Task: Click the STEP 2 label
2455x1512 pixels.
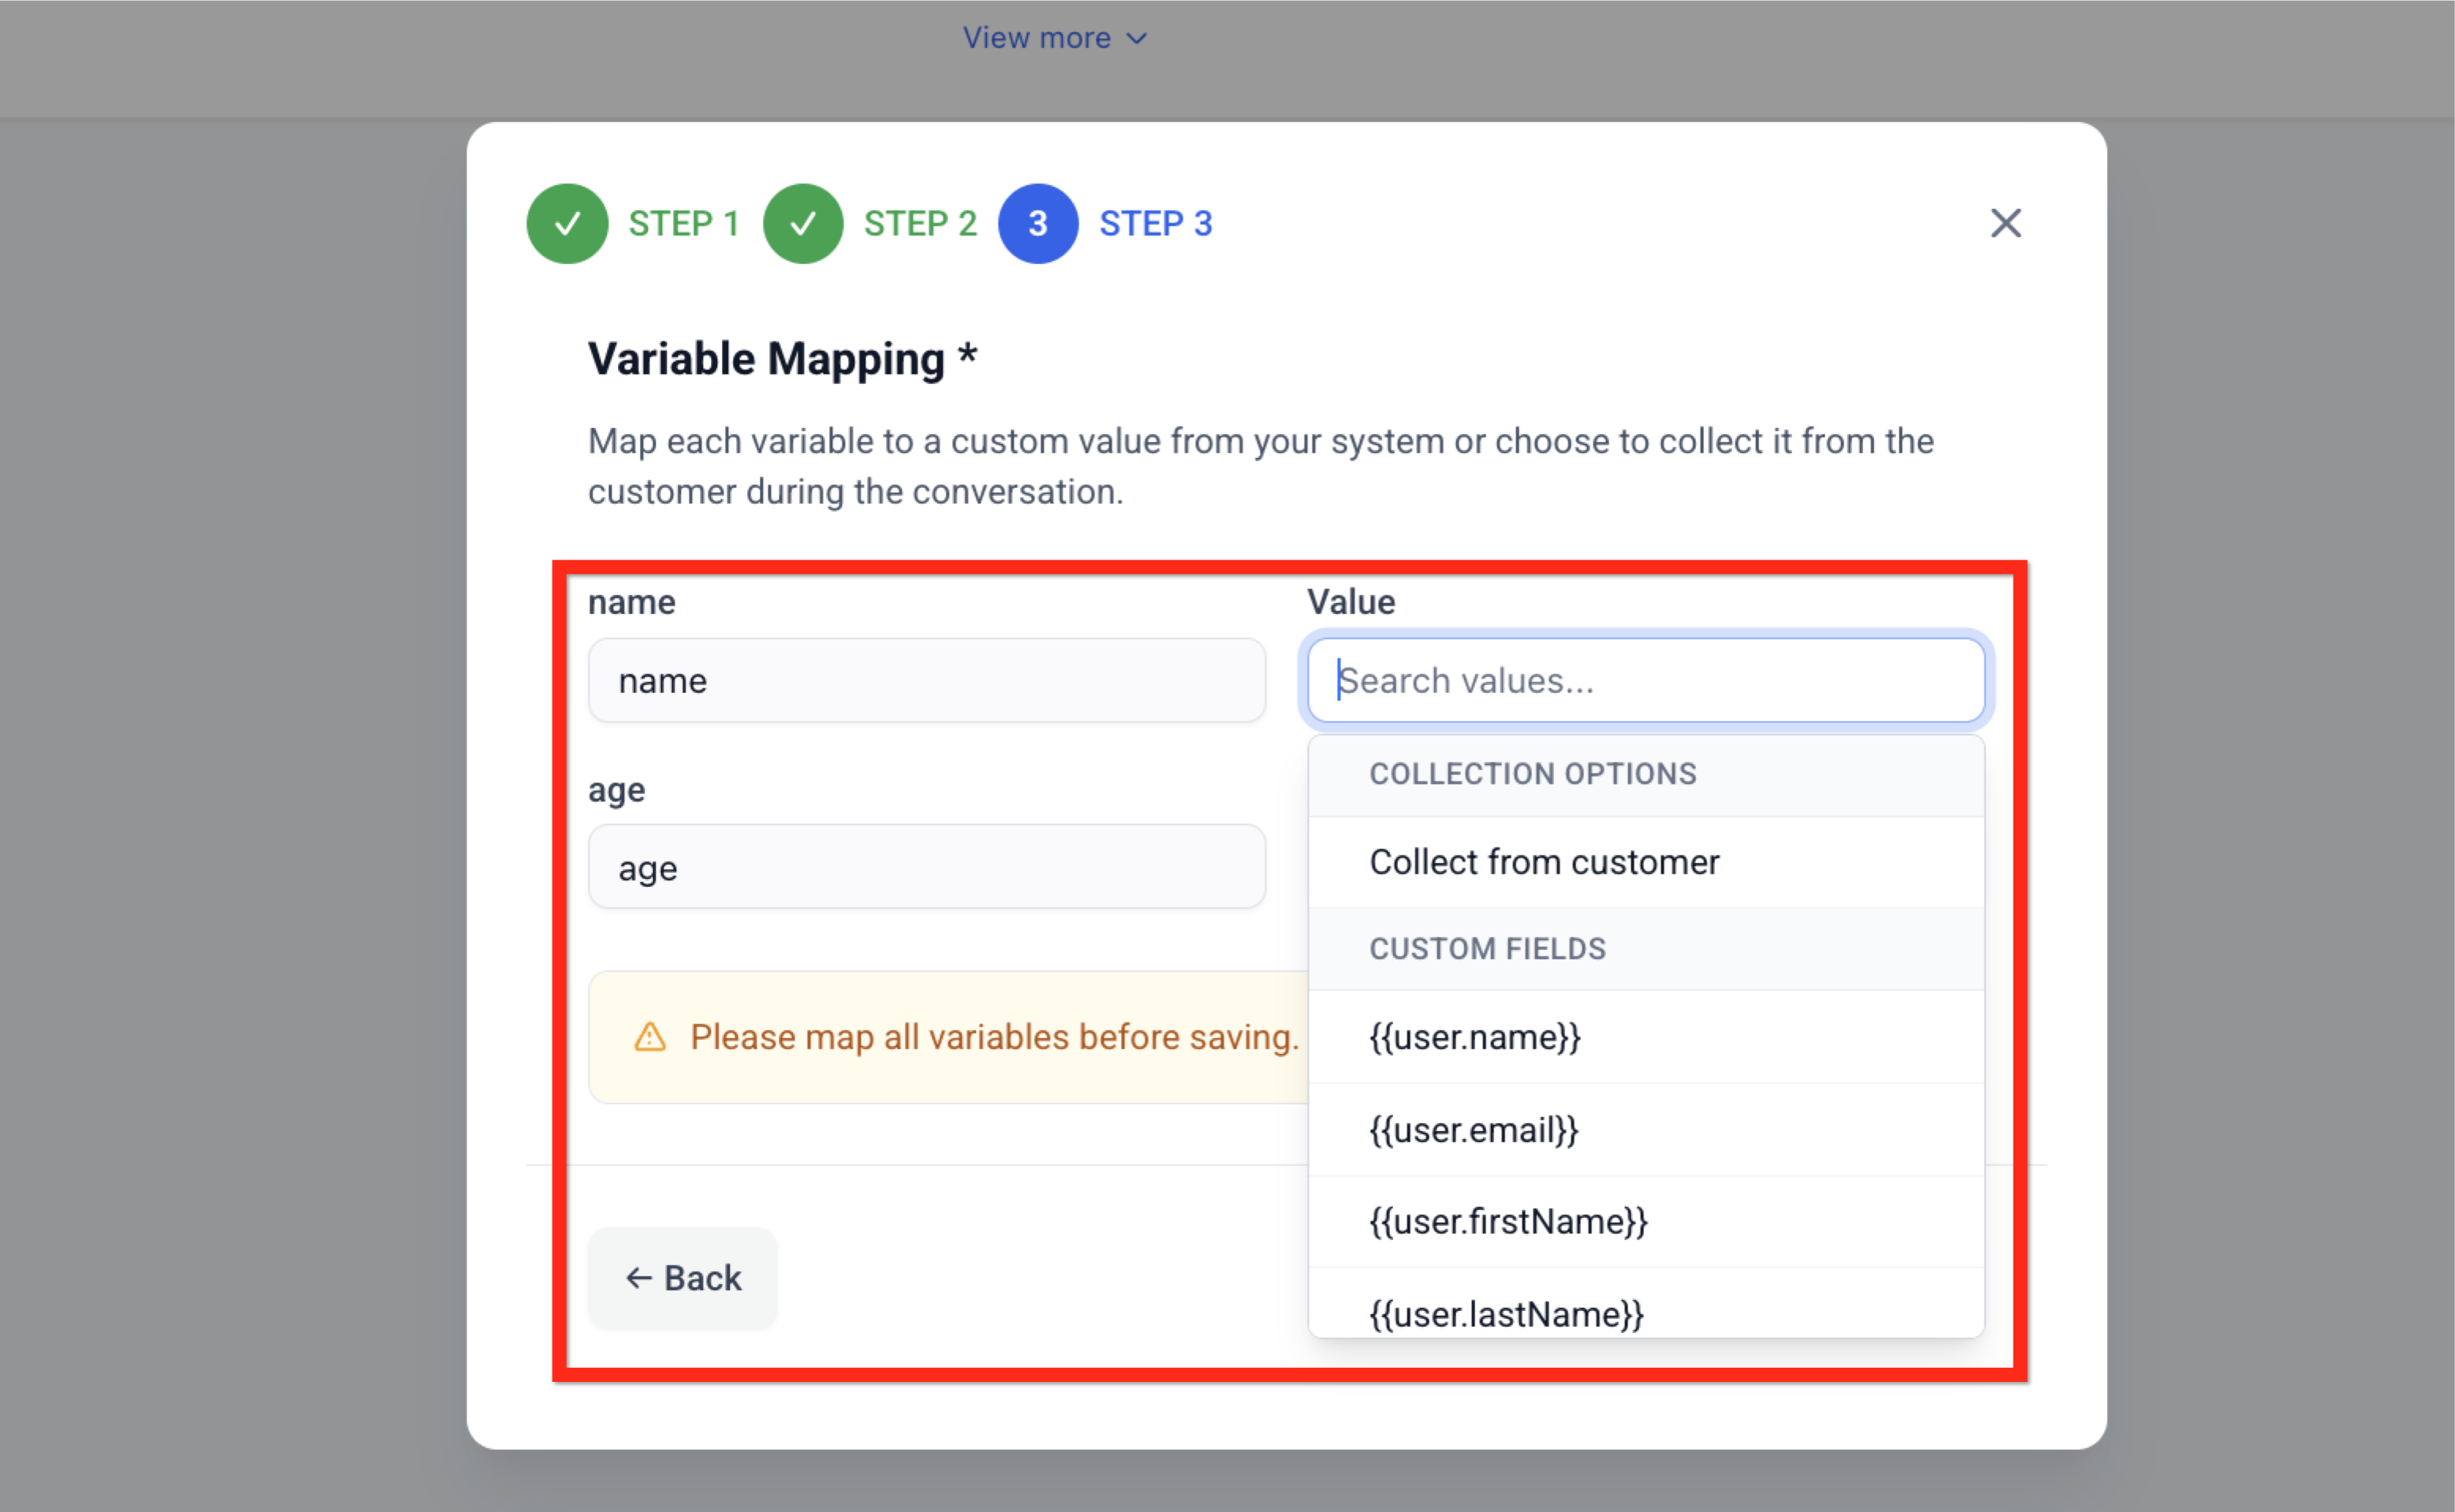Action: [x=919, y=223]
